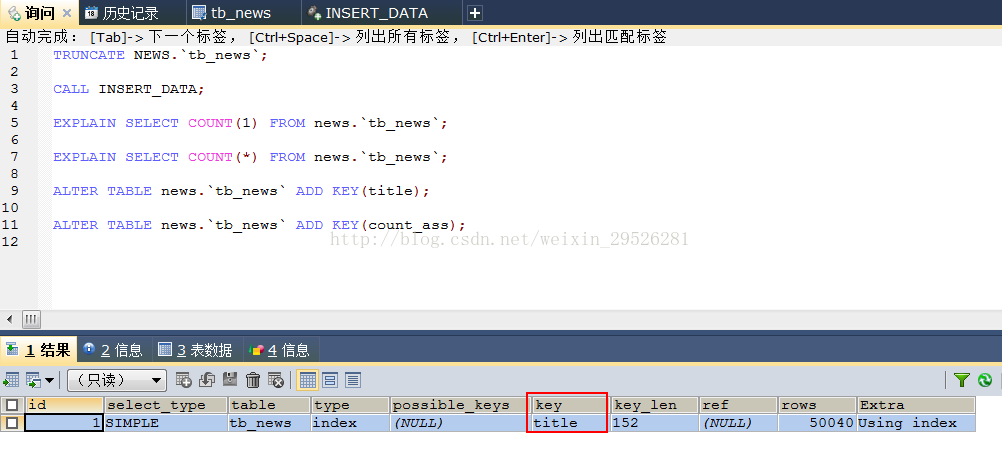This screenshot has width=1002, height=456.
Task: Select the 2 信息 tab
Action: point(112,350)
